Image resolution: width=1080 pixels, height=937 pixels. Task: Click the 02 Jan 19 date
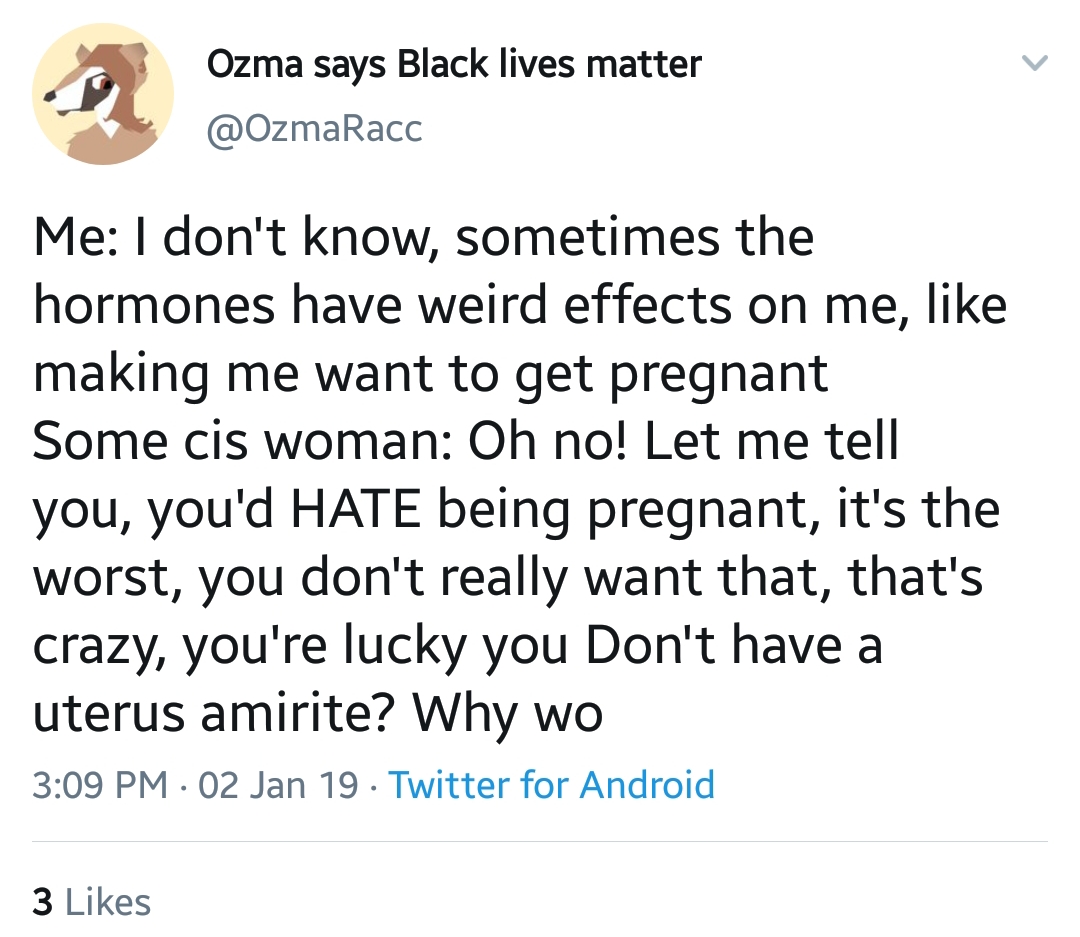pos(278,785)
